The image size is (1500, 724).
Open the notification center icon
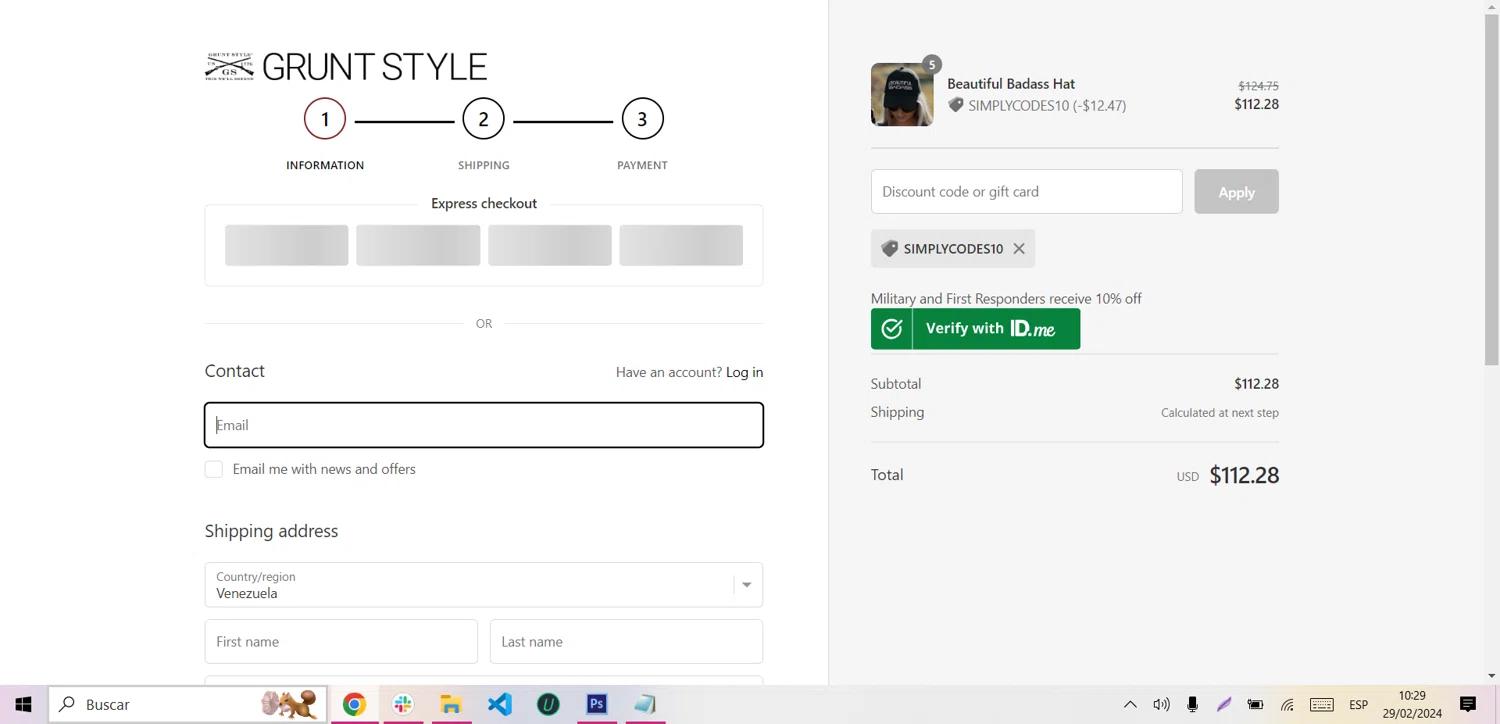[1468, 704]
